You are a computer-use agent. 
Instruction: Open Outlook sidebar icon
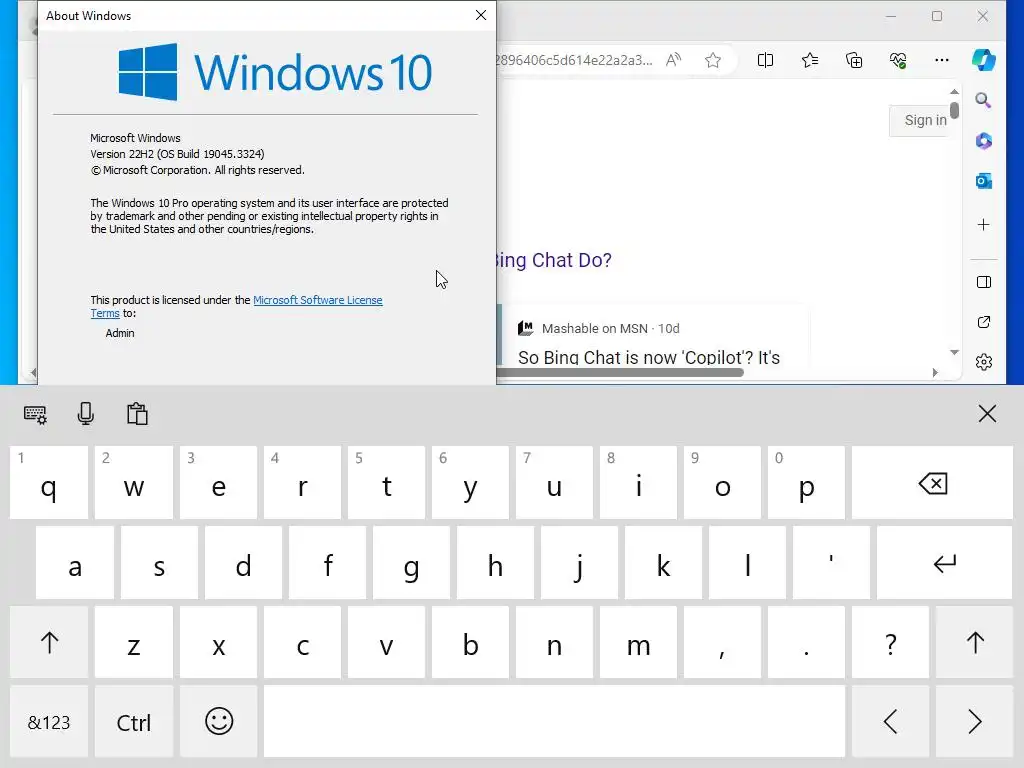click(984, 181)
